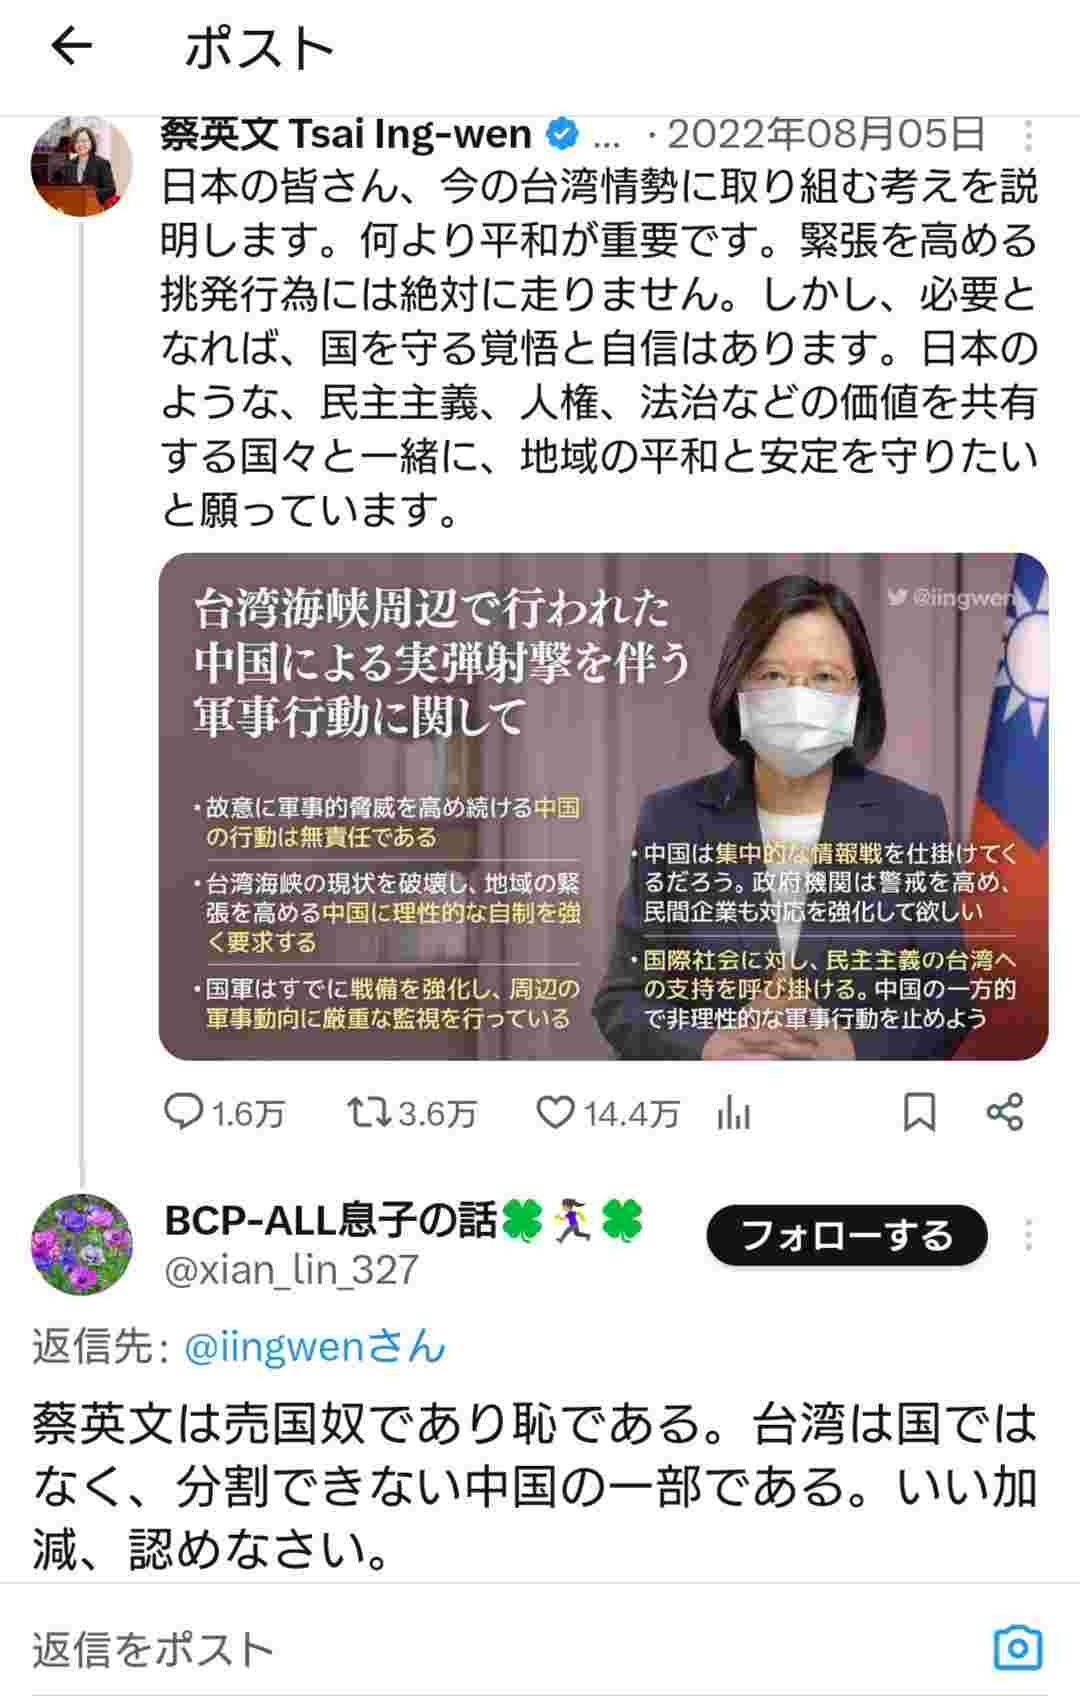Go back using the arrow icon
Viewport: 1080px width, 1696px height.
pyautogui.click(x=71, y=46)
